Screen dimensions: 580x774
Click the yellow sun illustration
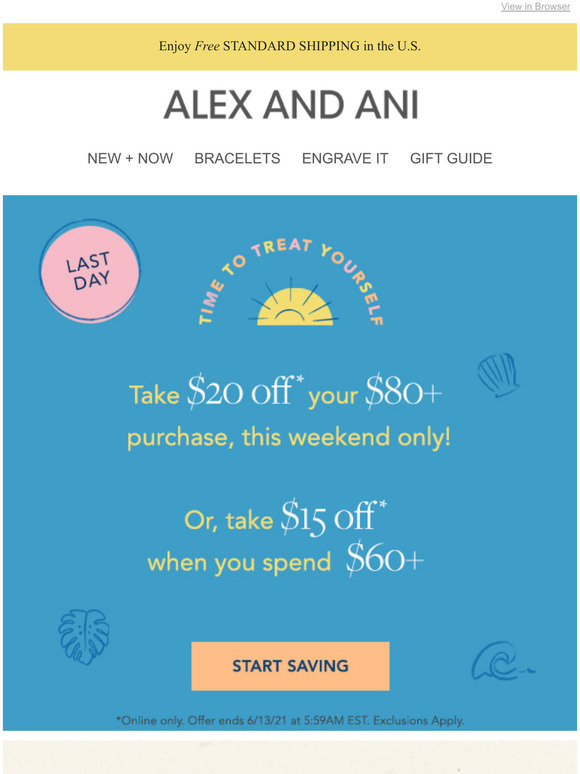[x=295, y=302]
